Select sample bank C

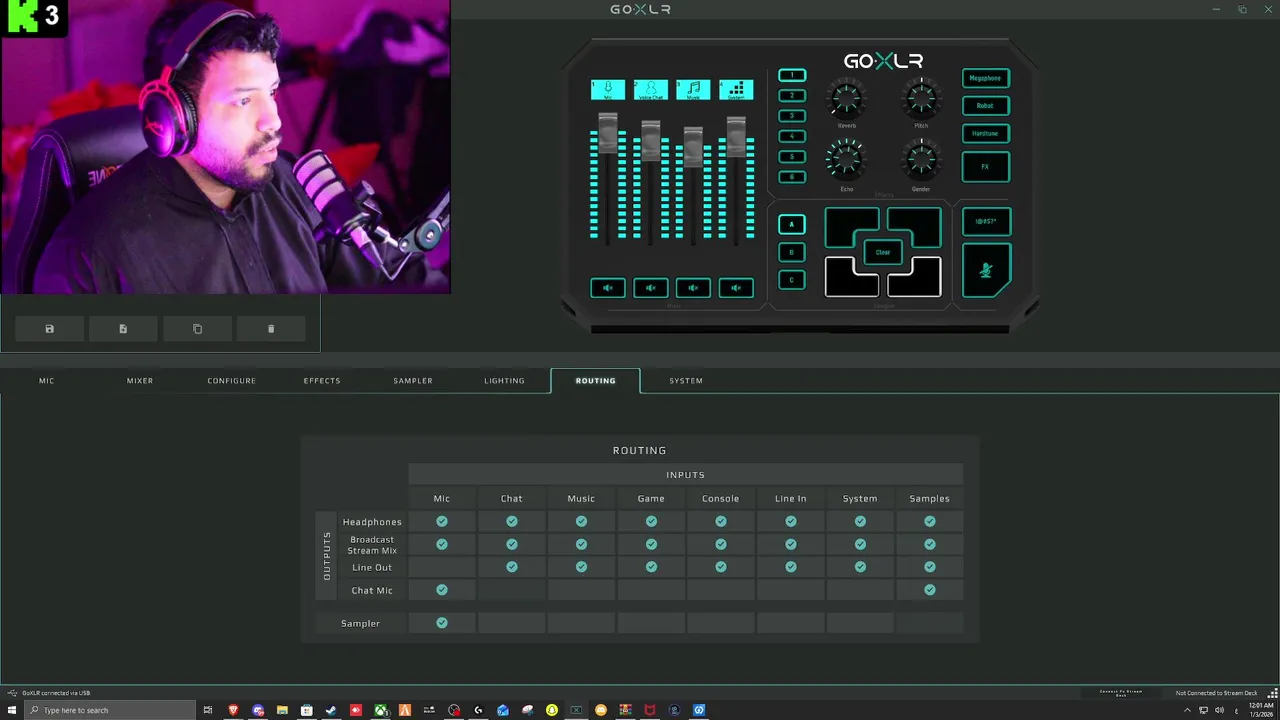pyautogui.click(x=791, y=280)
